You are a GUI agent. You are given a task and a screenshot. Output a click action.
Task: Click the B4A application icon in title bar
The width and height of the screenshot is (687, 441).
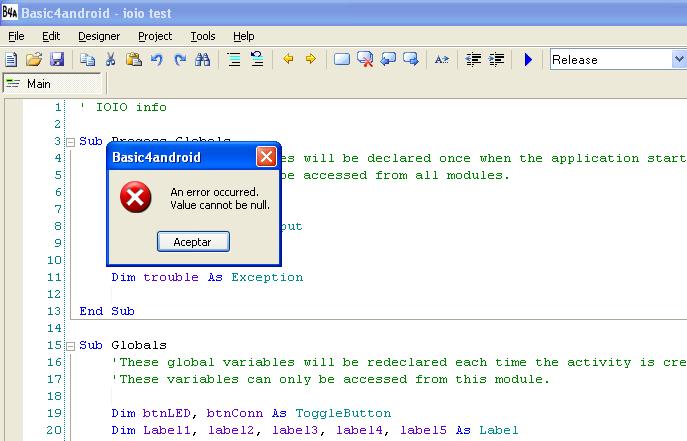click(x=10, y=12)
